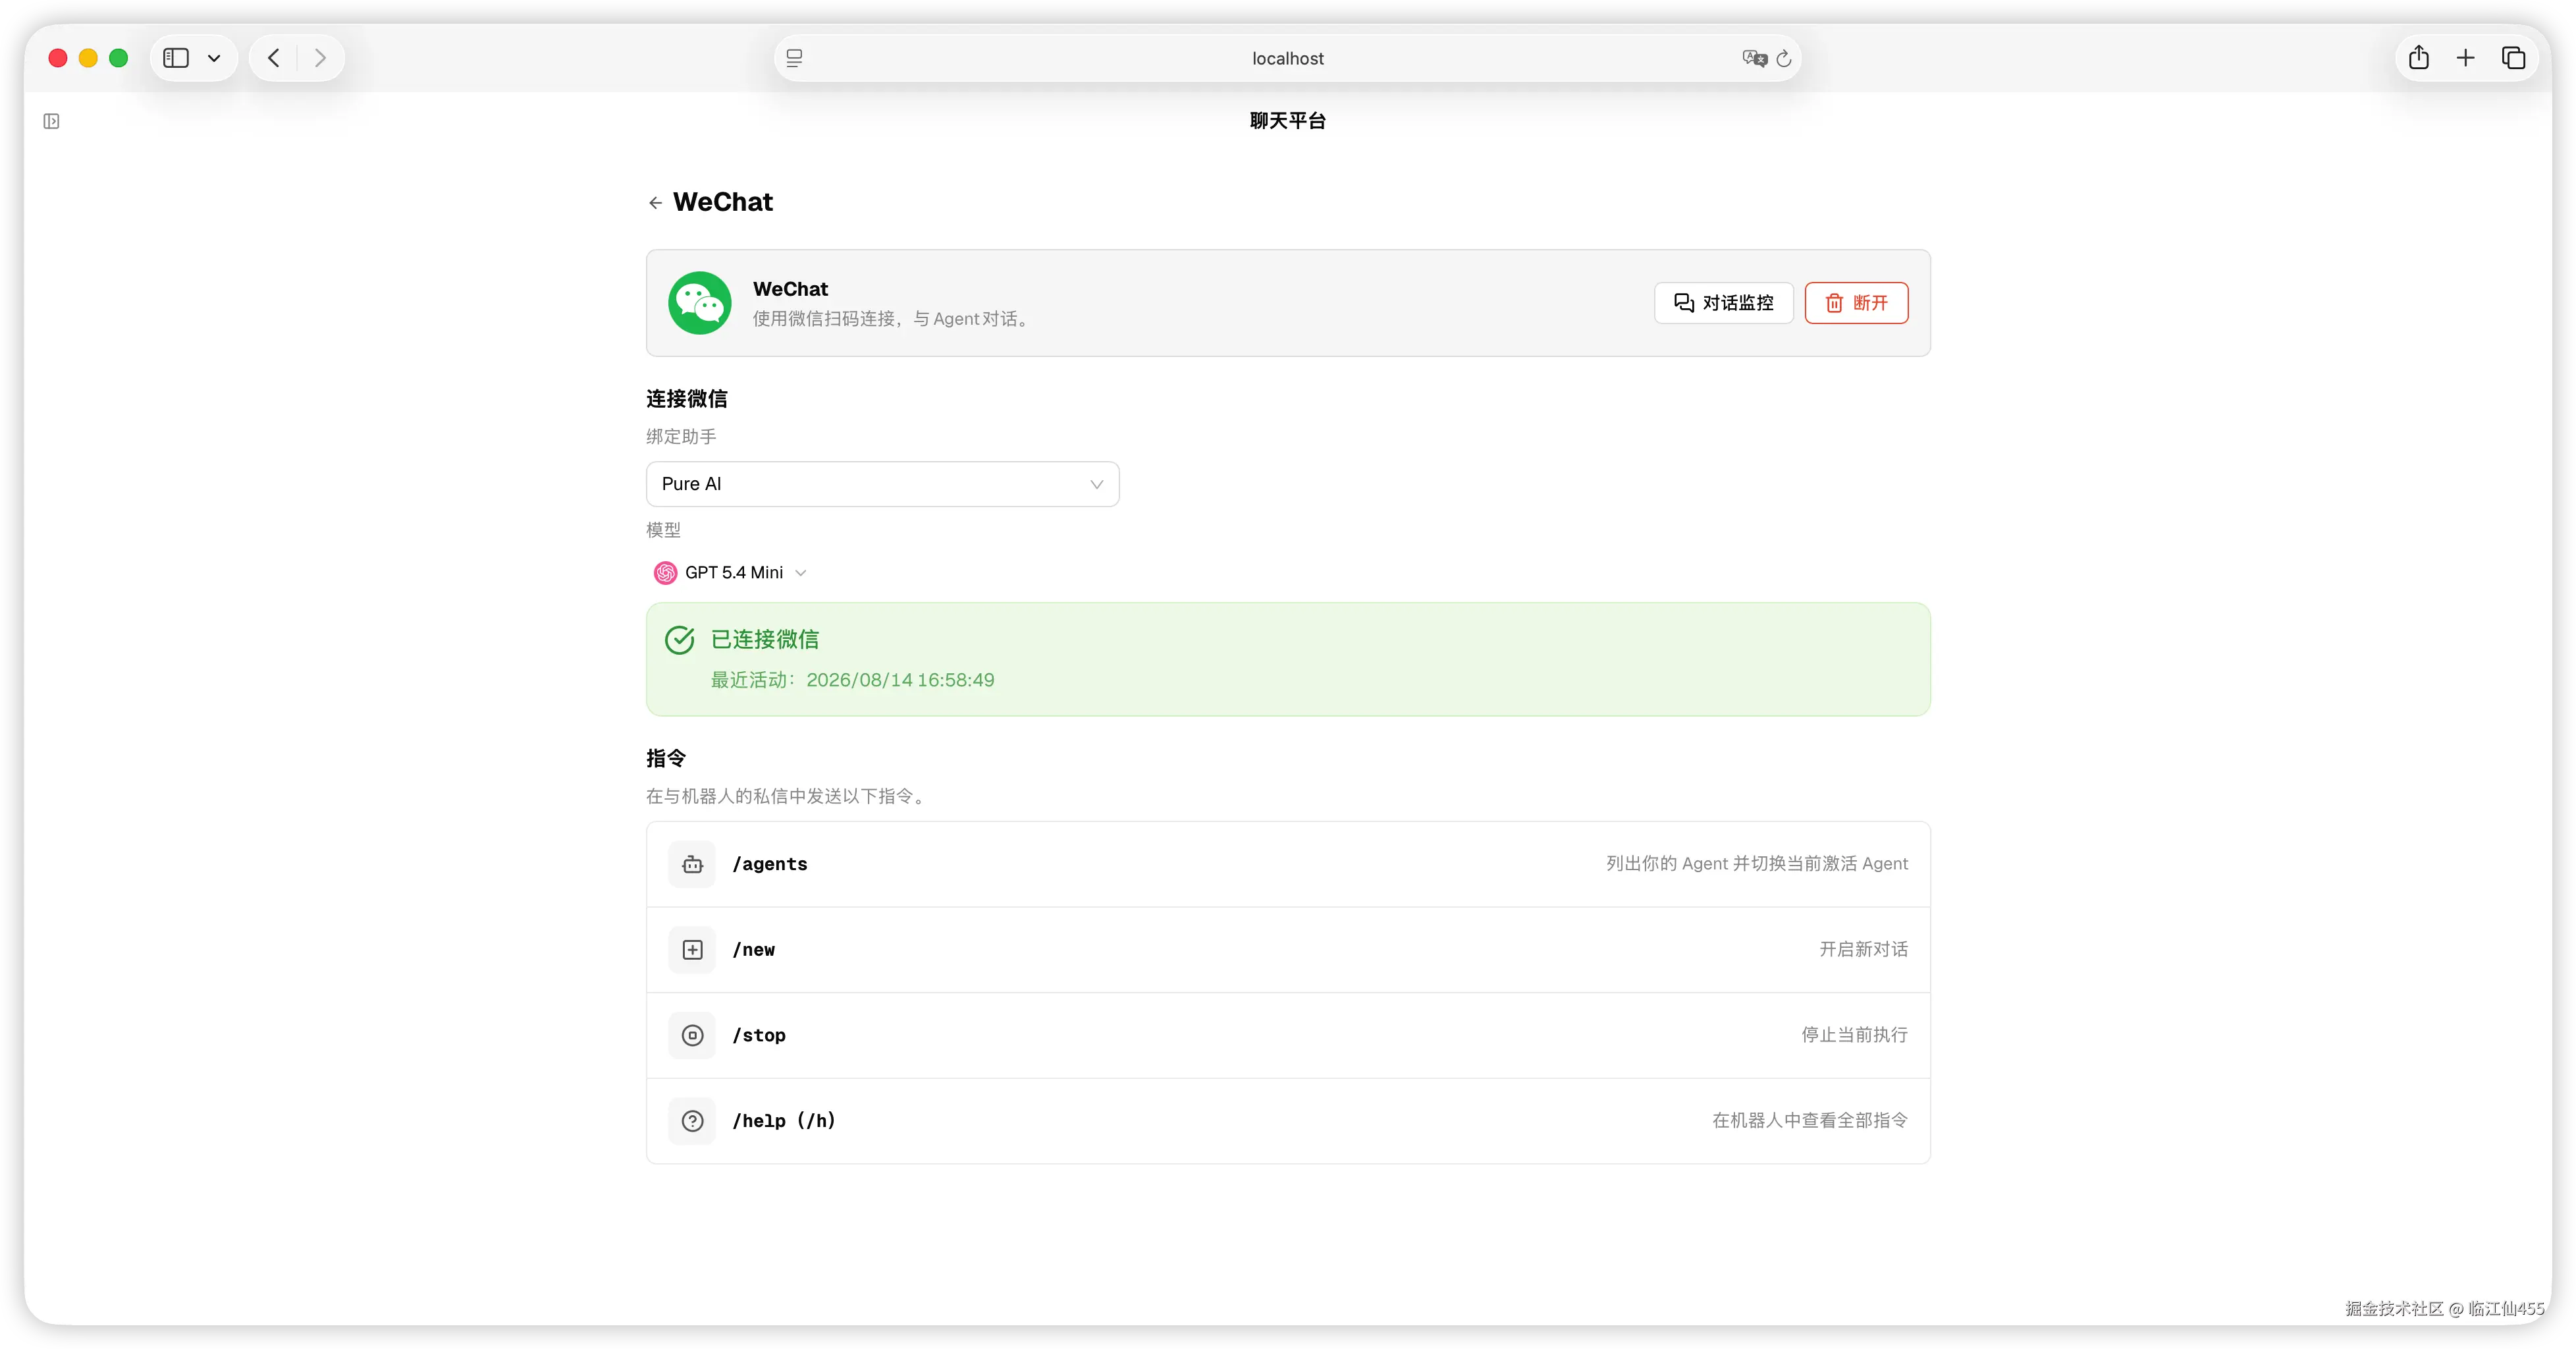Image resolution: width=2576 pixels, height=1349 pixels.
Task: Click the 模型 field label
Action: point(663,530)
